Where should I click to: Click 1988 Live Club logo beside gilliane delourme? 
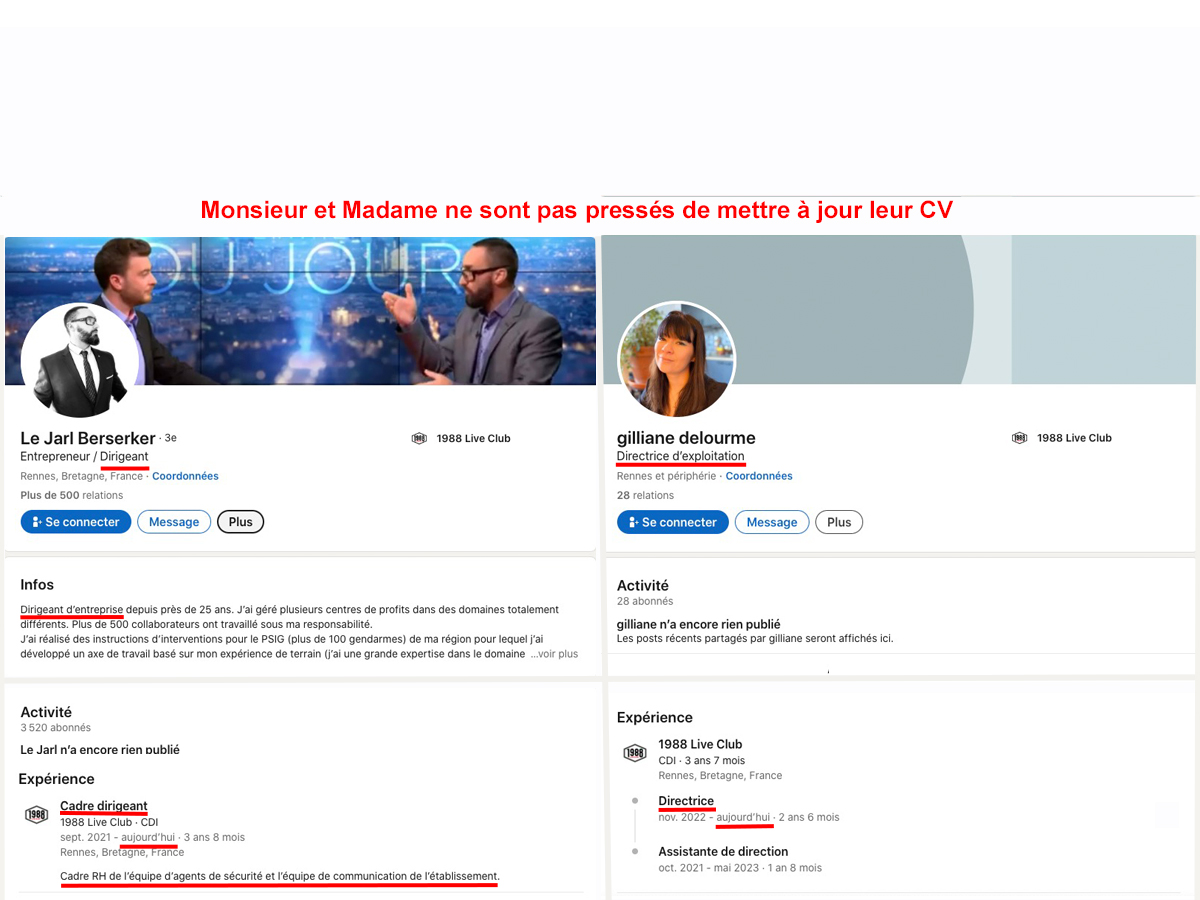coord(1020,438)
